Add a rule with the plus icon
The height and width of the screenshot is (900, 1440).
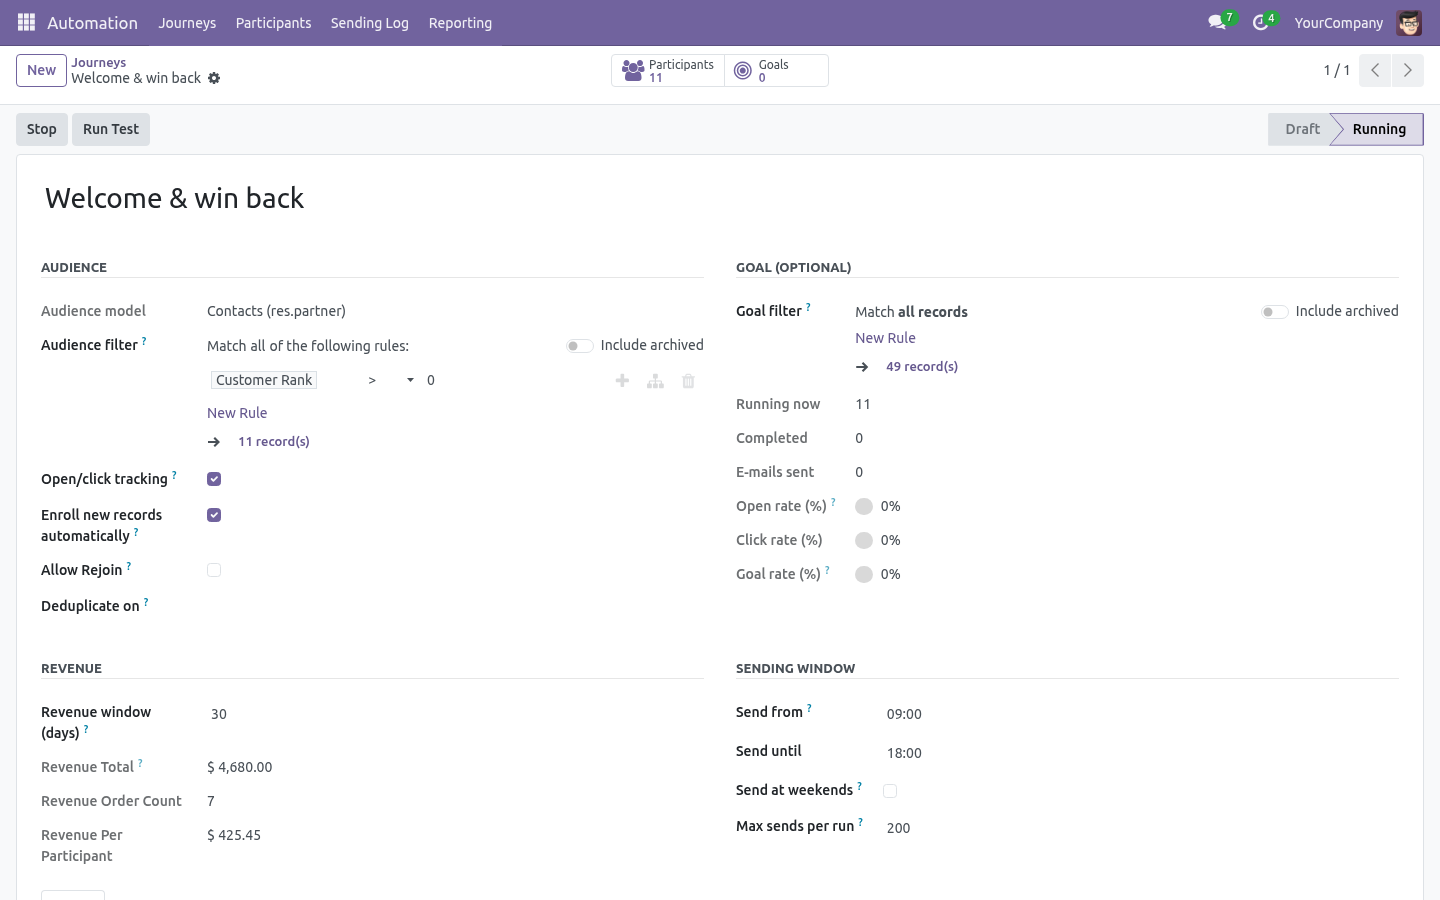pyautogui.click(x=622, y=380)
